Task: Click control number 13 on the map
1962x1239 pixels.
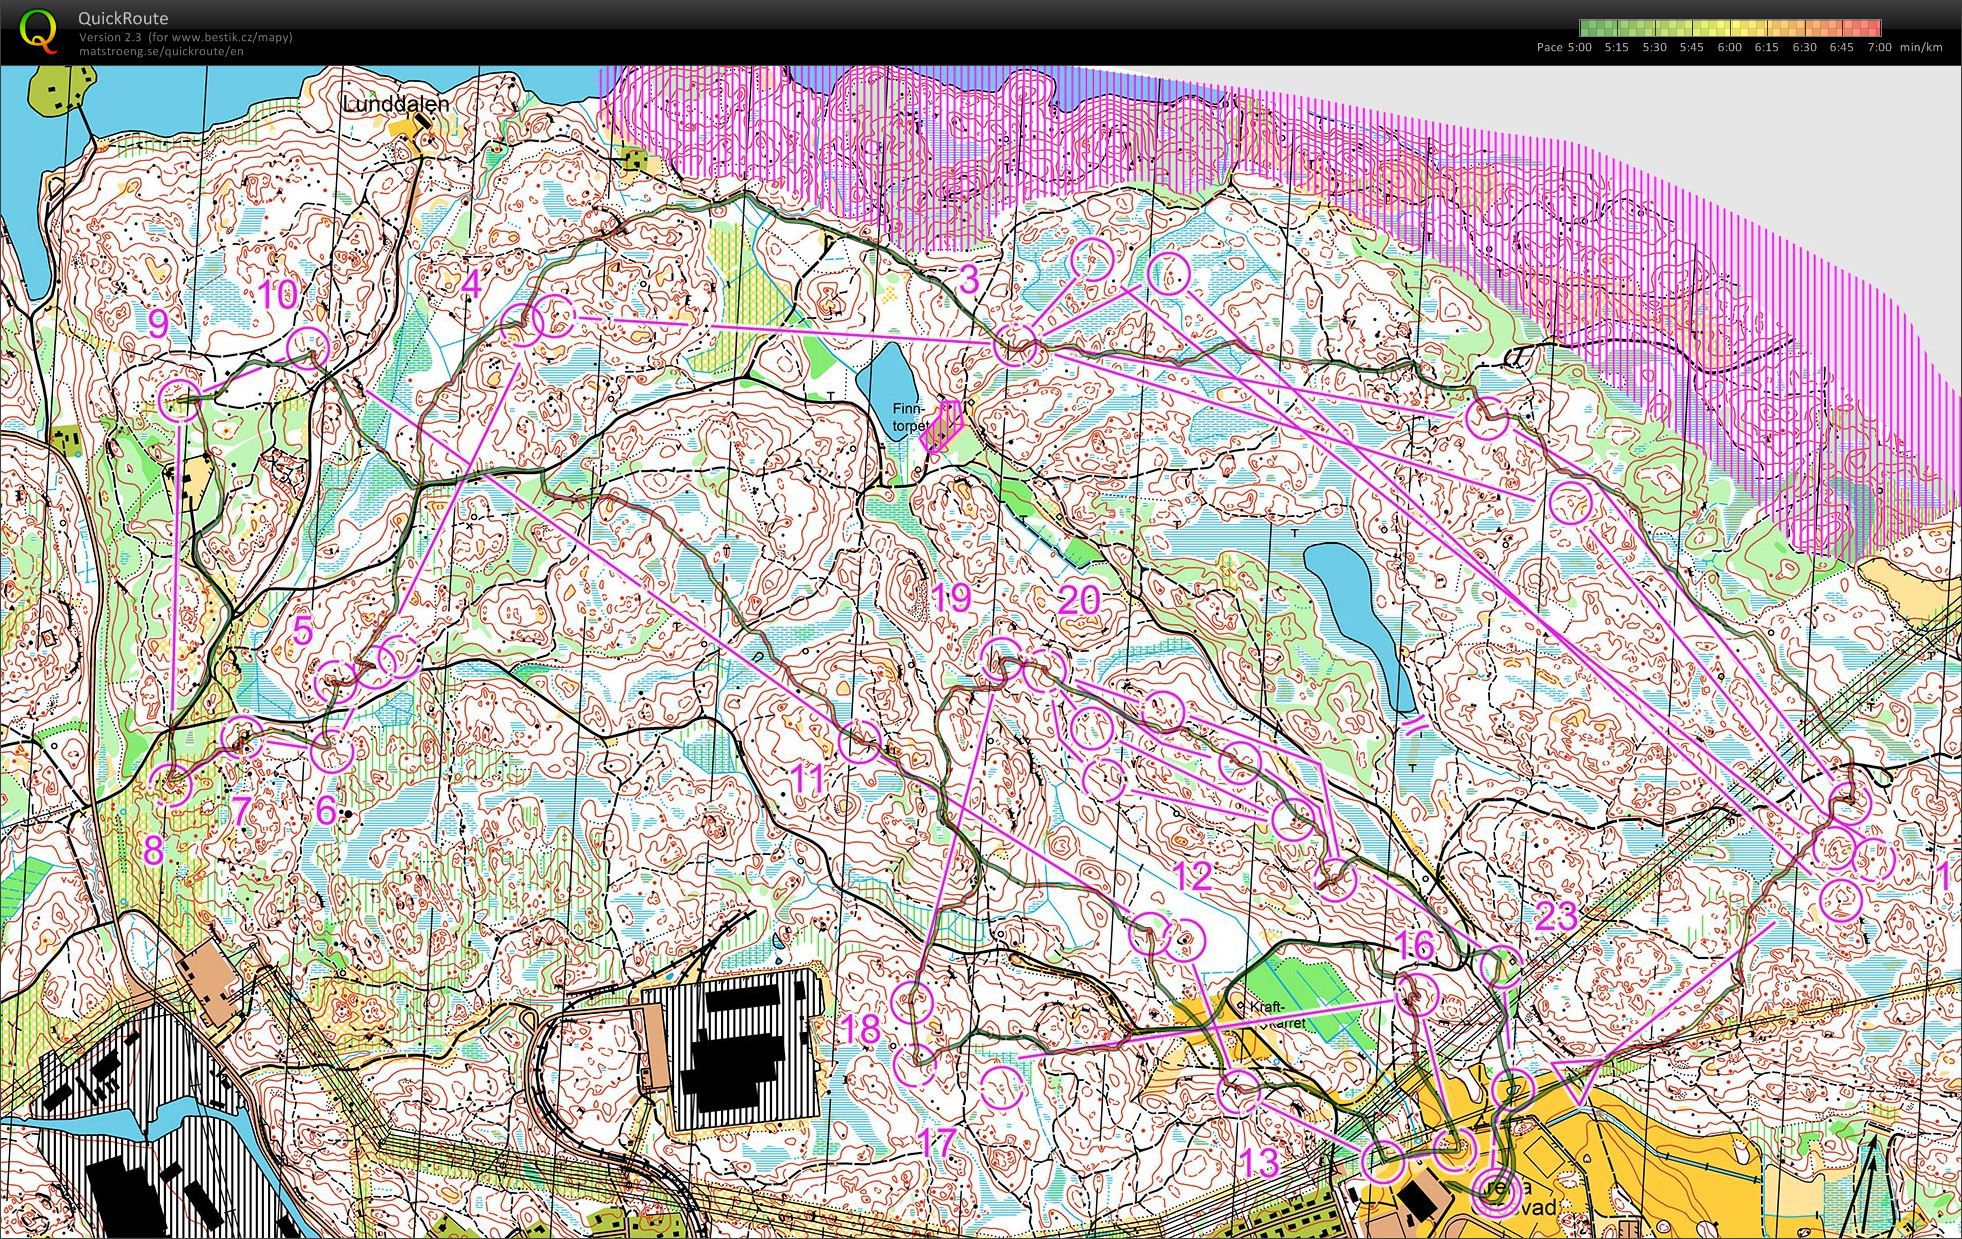Action: click(1259, 1162)
